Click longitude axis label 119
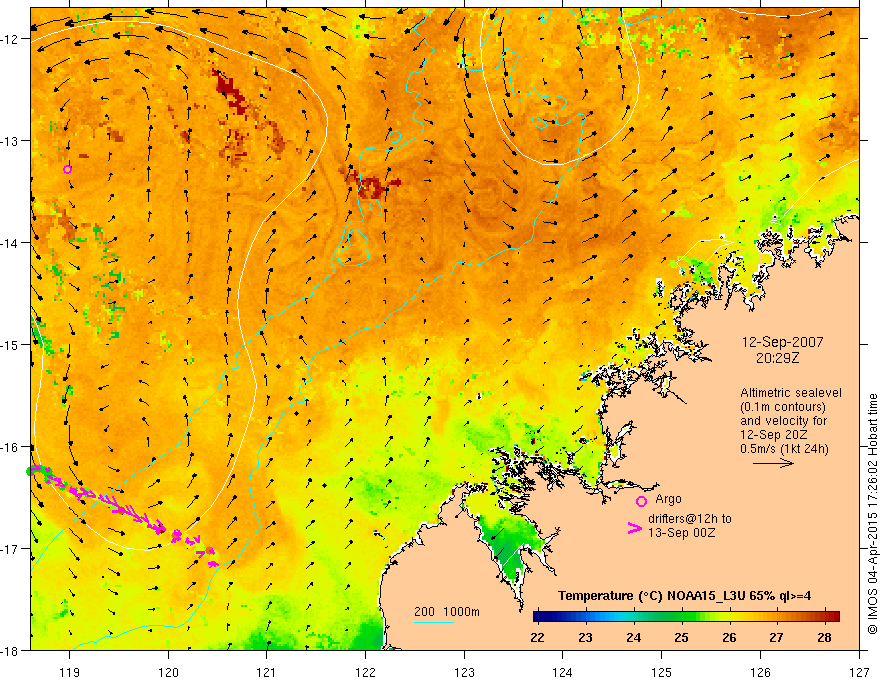Image resolution: width=880 pixels, height=680 pixels. [70, 672]
